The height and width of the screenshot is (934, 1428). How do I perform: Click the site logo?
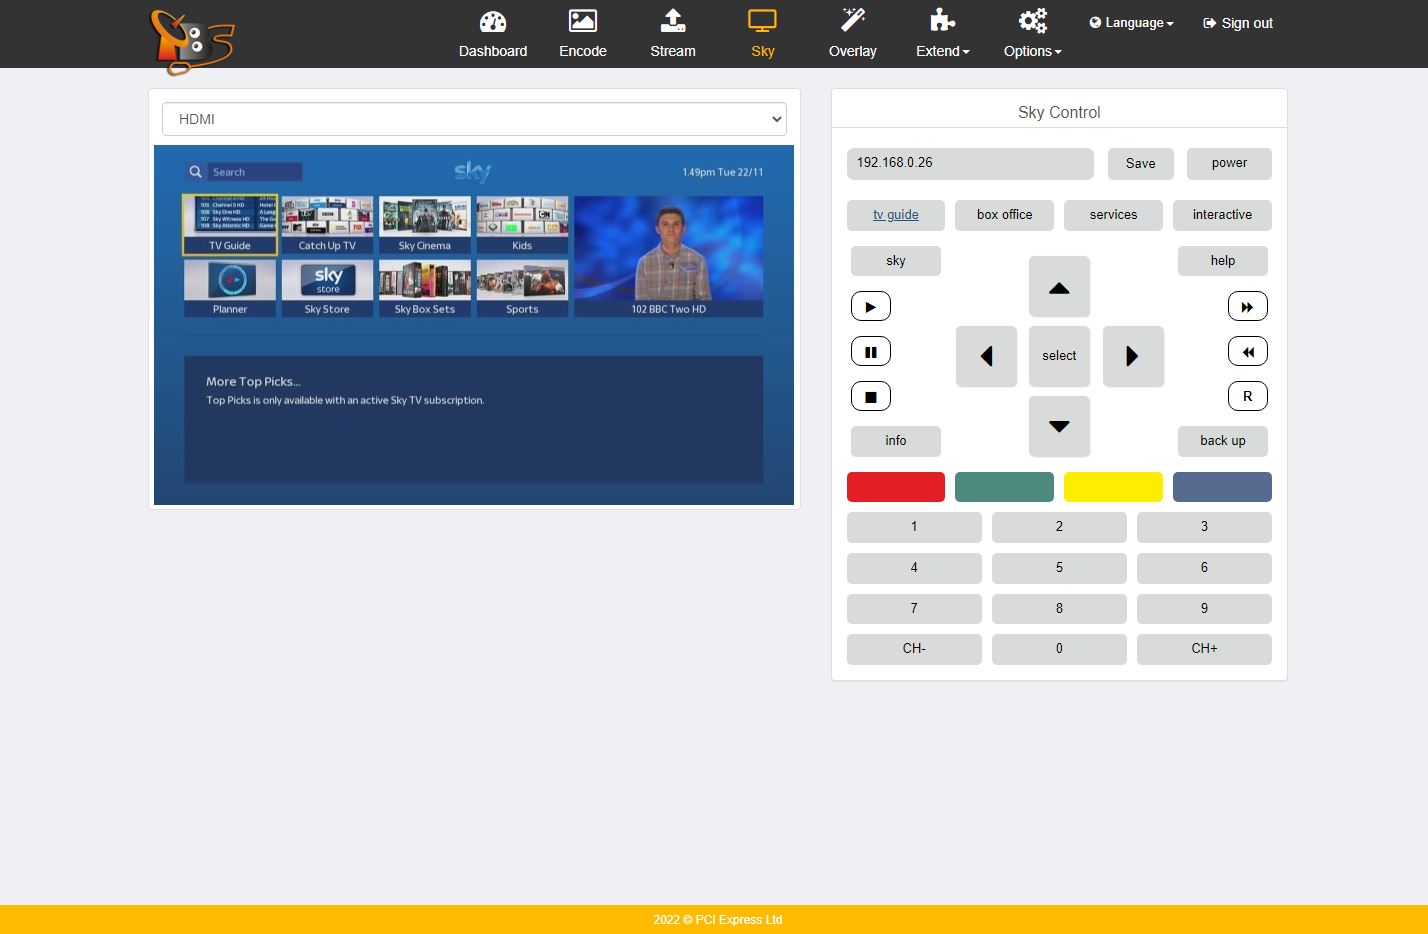click(191, 41)
